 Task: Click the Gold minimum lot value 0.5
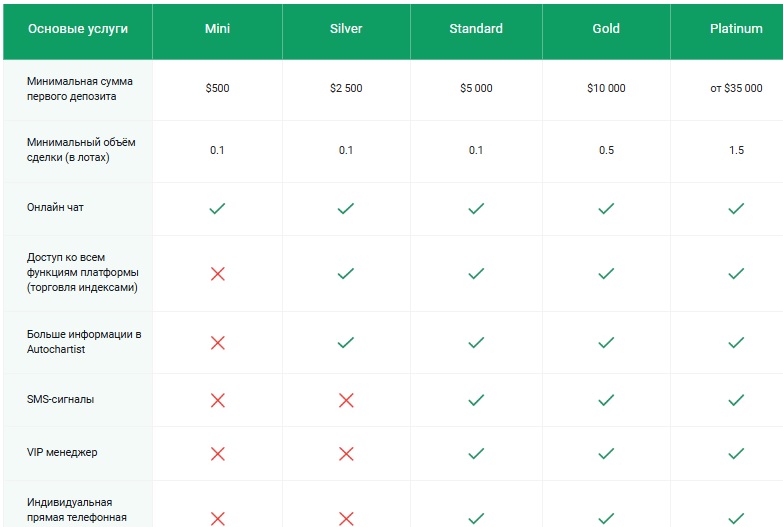click(606, 150)
